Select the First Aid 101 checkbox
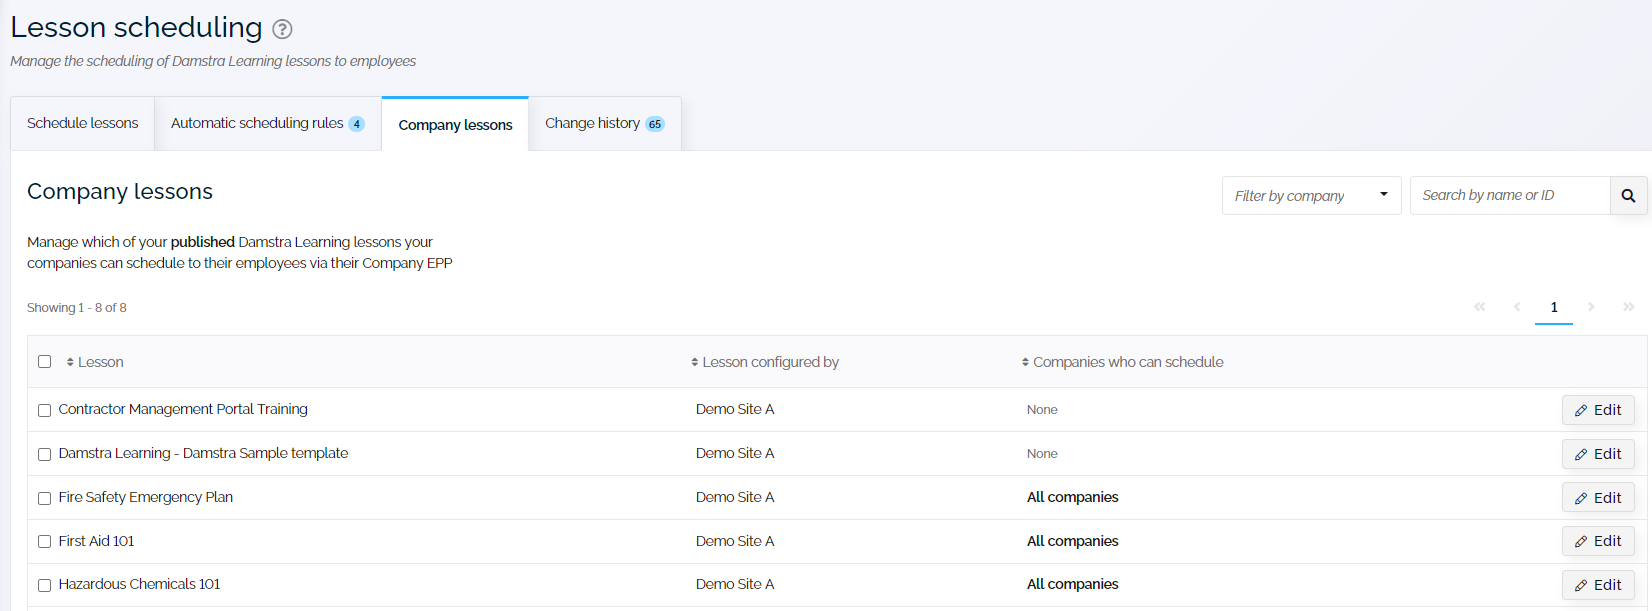This screenshot has height=611, width=1652. [44, 542]
